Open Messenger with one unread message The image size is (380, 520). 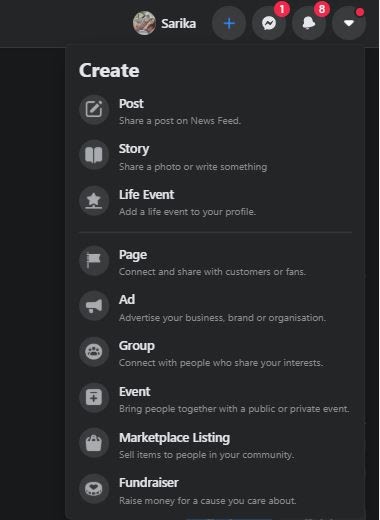coord(269,23)
